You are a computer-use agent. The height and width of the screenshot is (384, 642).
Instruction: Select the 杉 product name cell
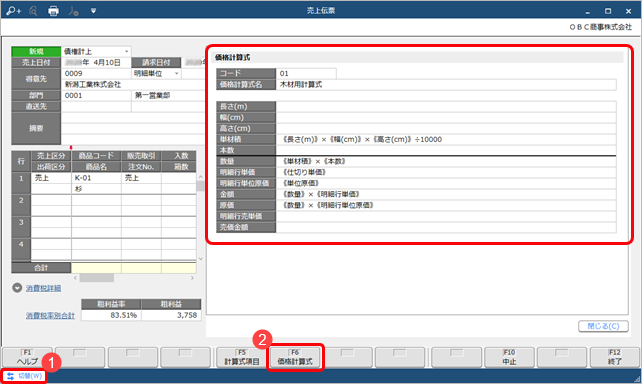[x=96, y=189]
